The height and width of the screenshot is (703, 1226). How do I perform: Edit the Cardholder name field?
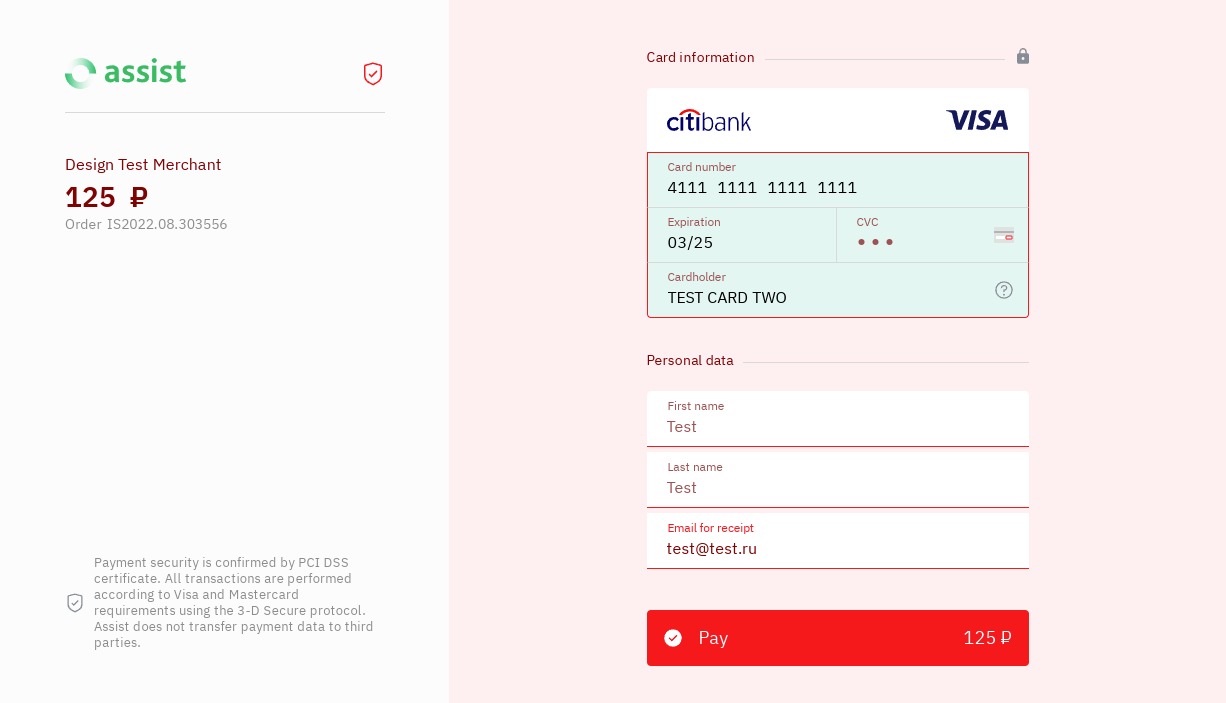(x=820, y=297)
